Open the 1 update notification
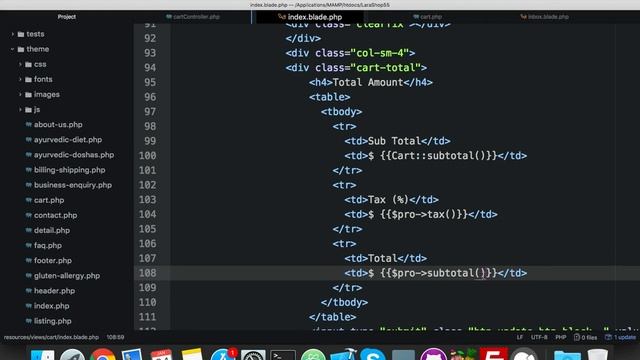 (620, 337)
